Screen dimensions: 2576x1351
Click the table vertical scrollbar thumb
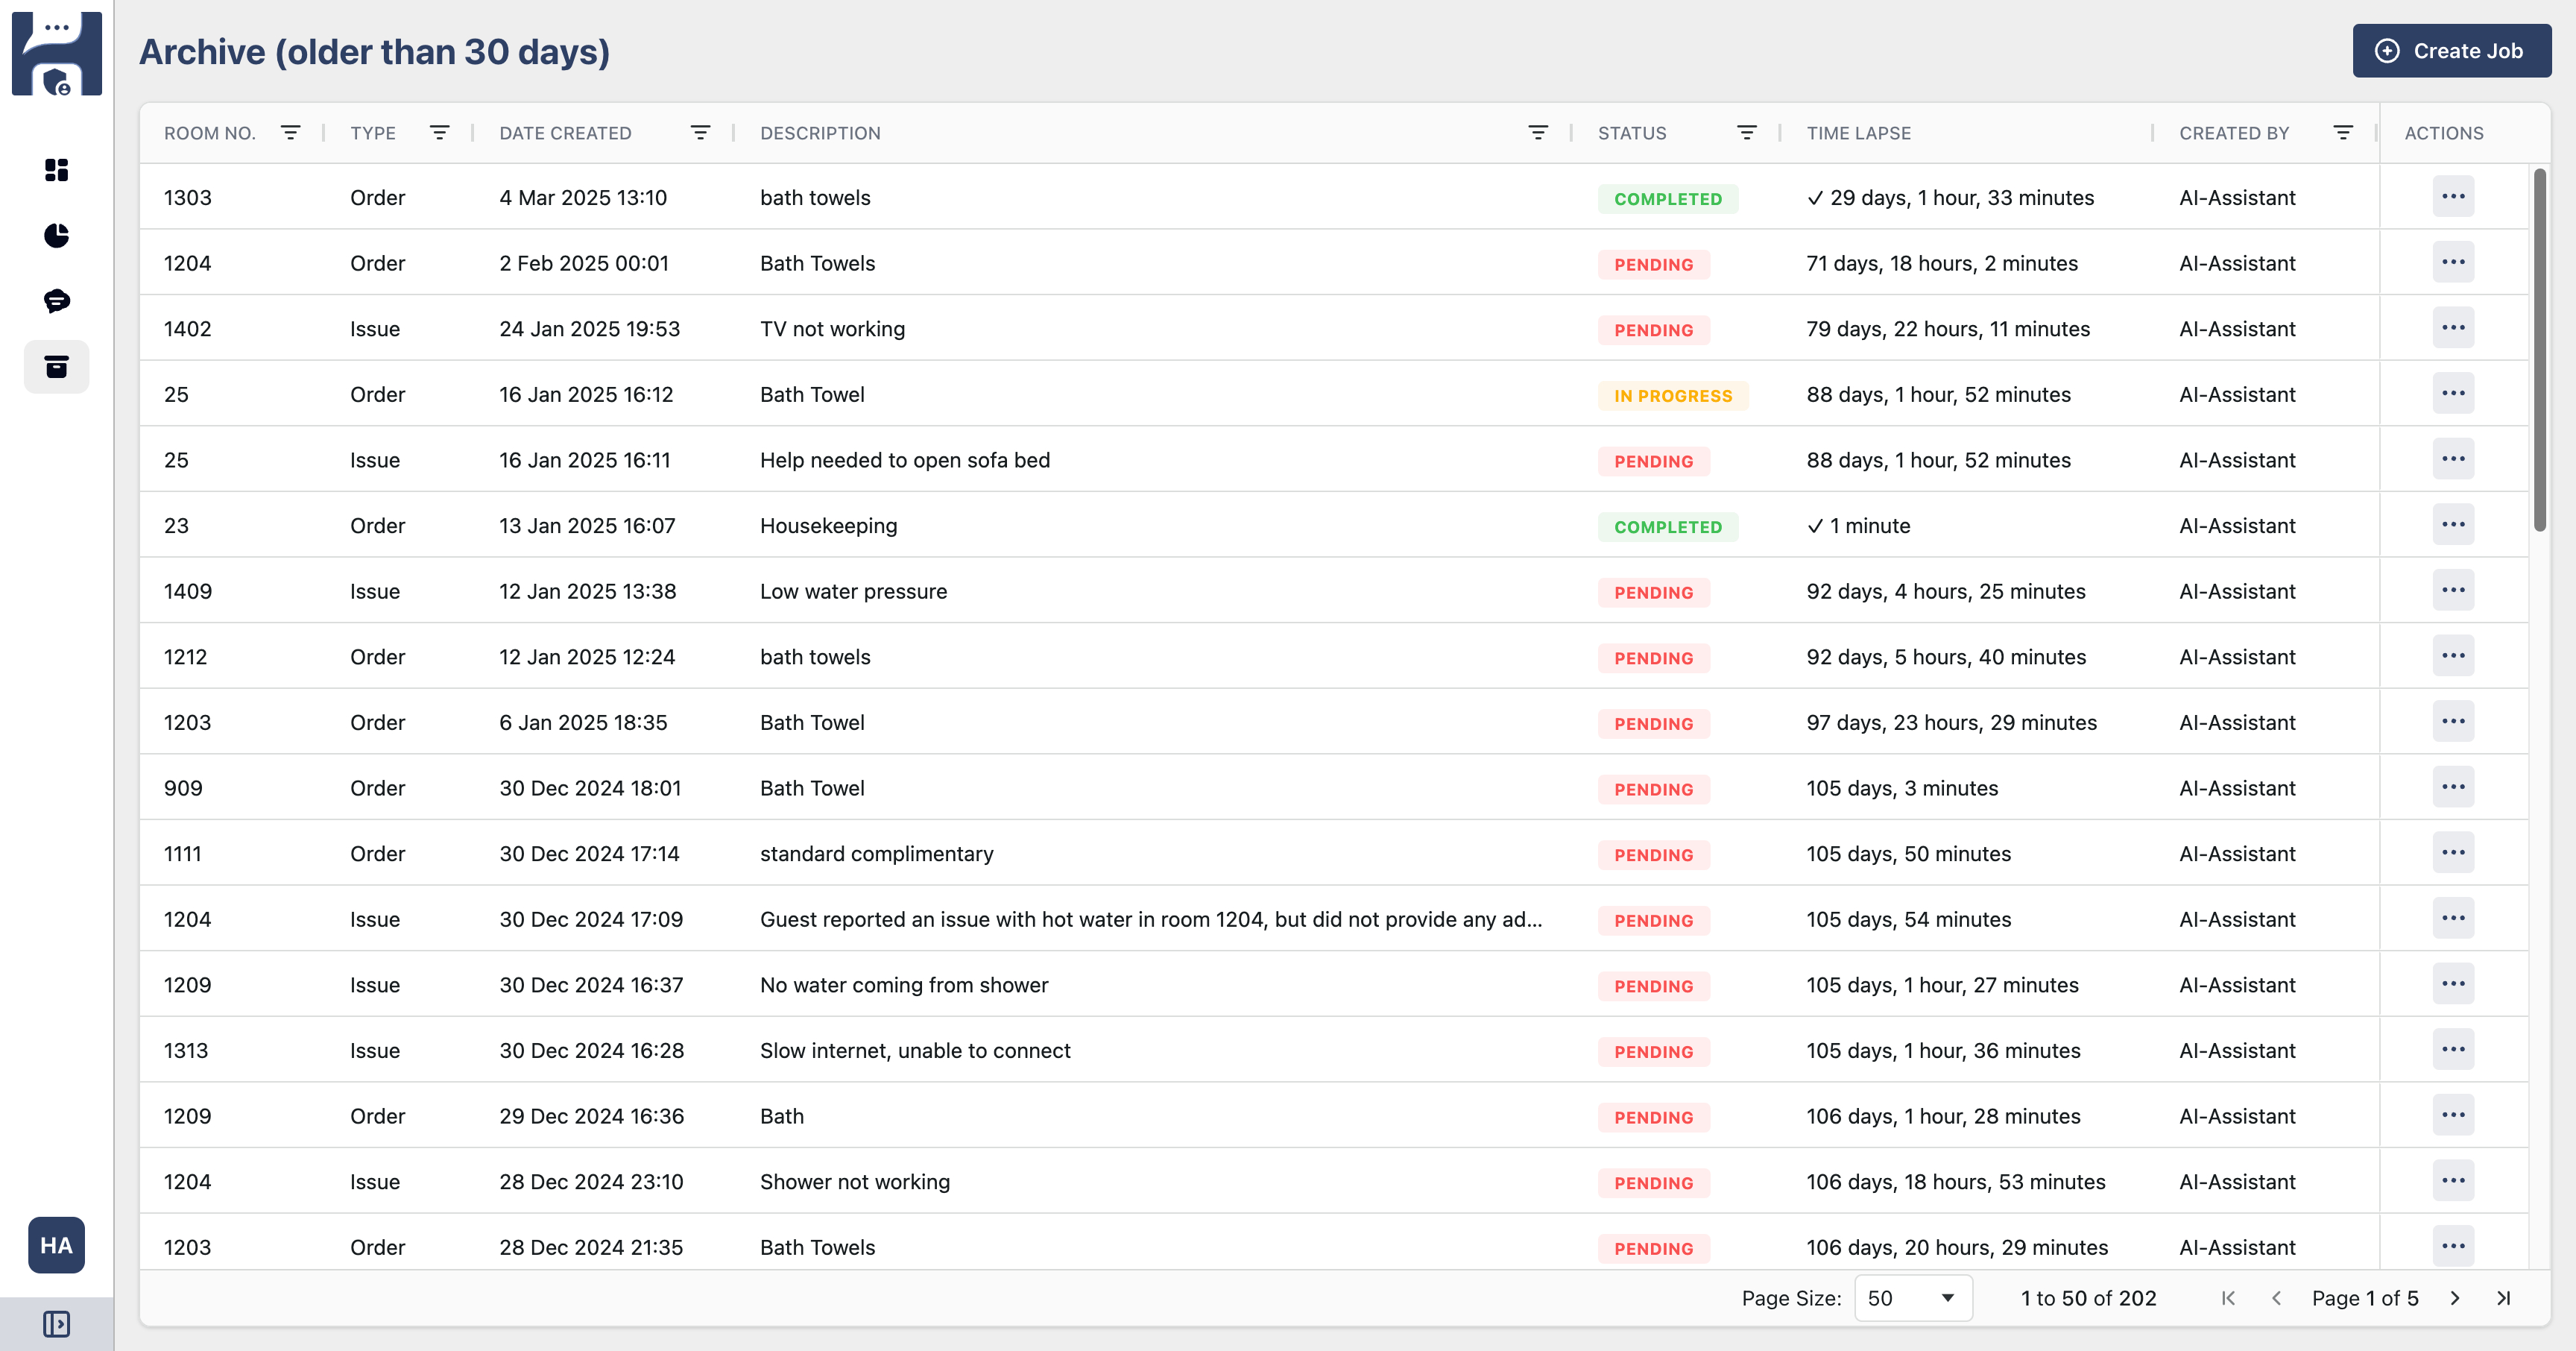(x=2539, y=350)
